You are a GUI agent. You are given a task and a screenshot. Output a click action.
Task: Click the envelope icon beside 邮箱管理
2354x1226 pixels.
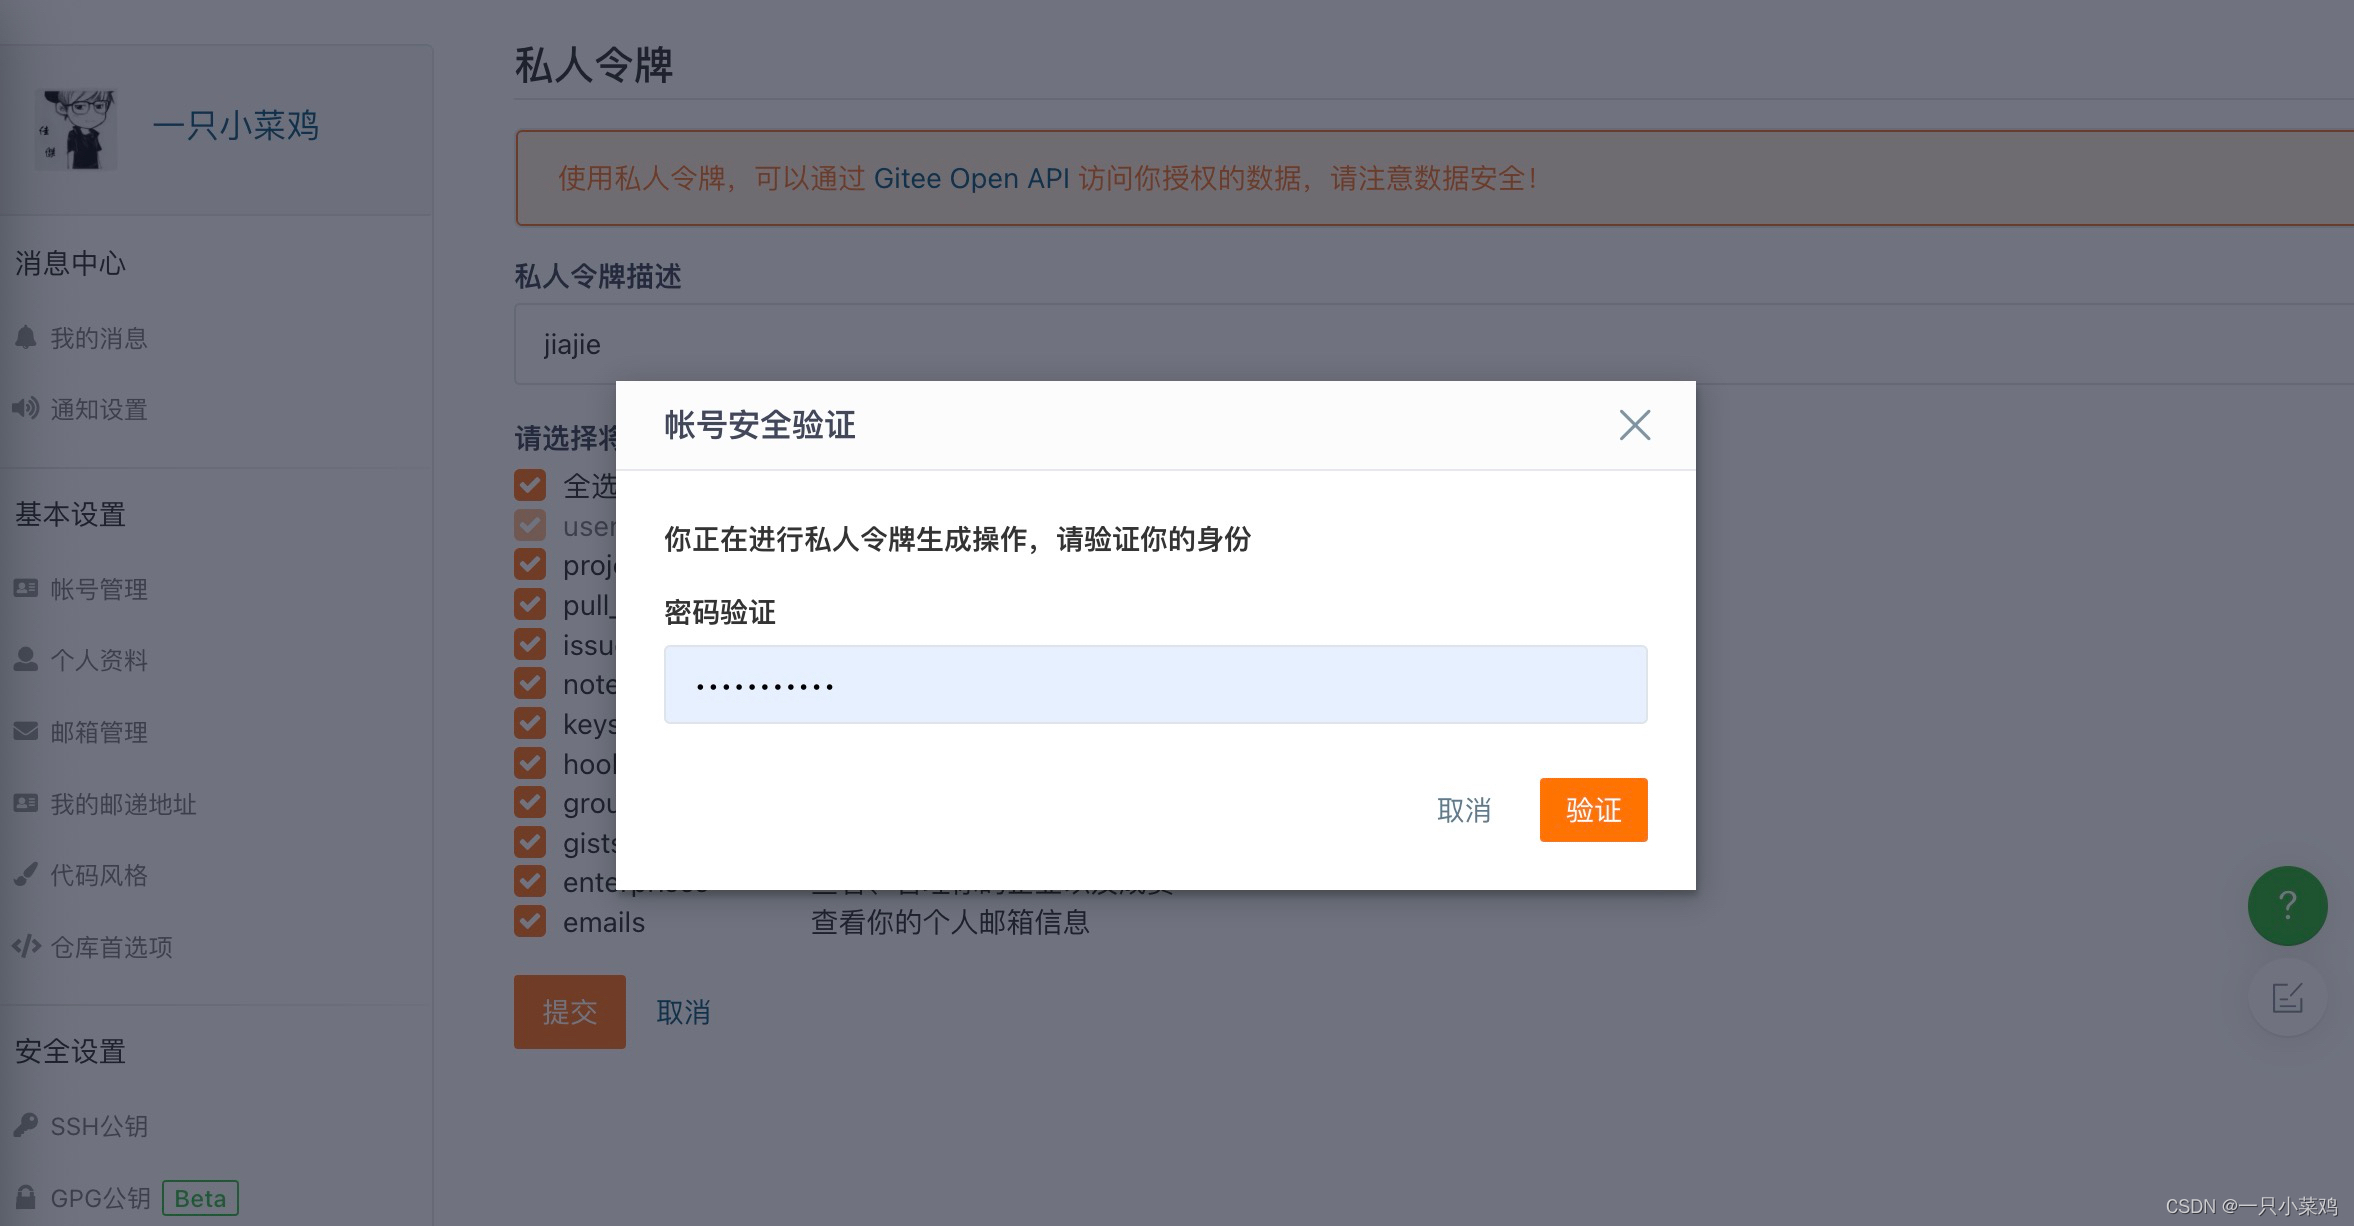[26, 731]
